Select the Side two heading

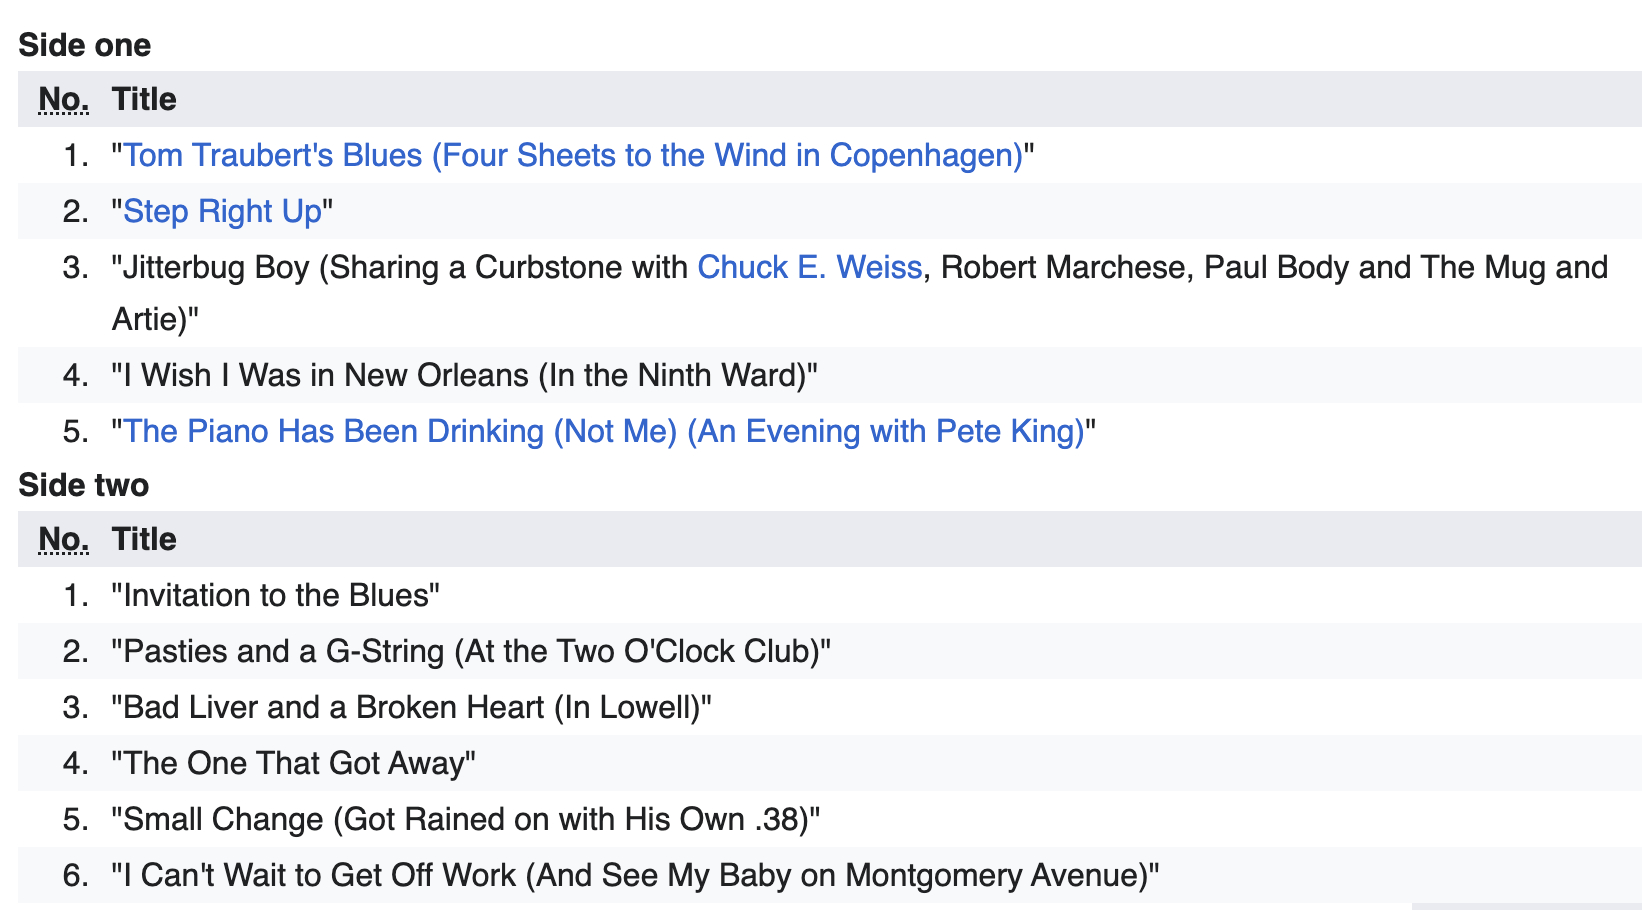[x=84, y=485]
